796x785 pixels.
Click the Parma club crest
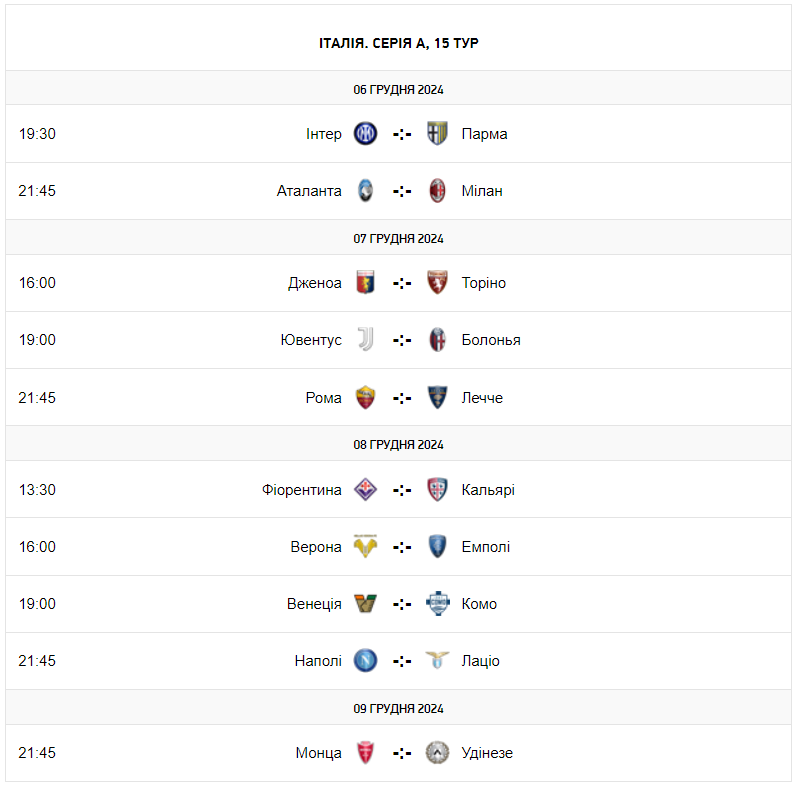point(437,133)
